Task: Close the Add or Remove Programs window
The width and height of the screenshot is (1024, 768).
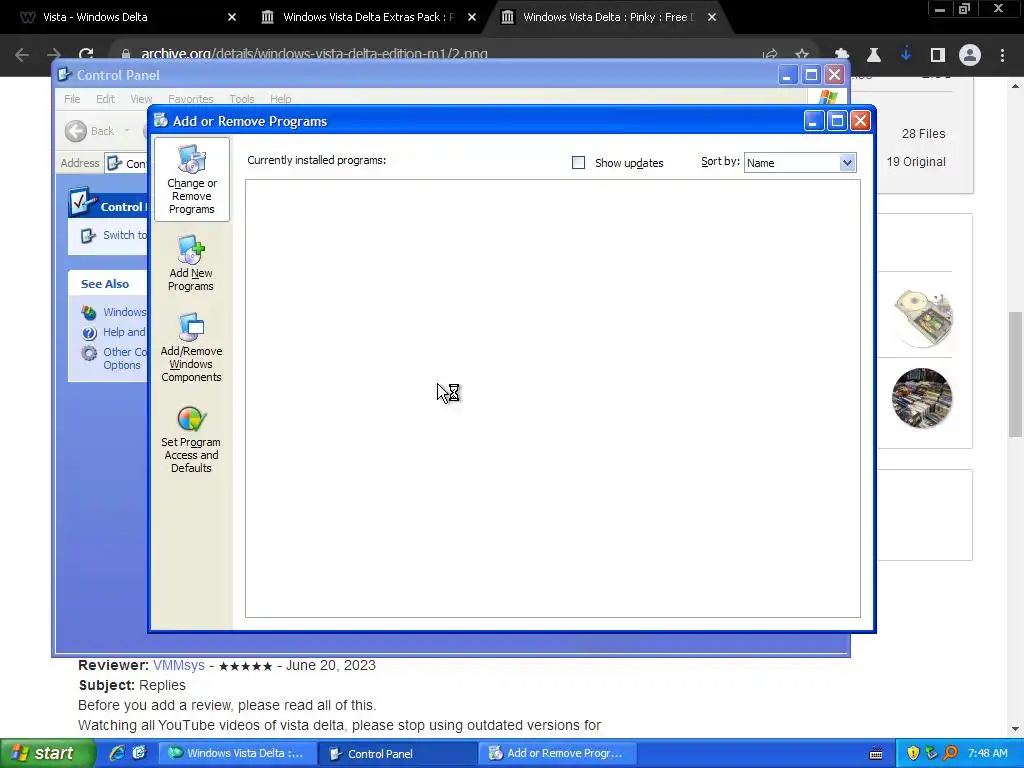Action: [860, 121]
